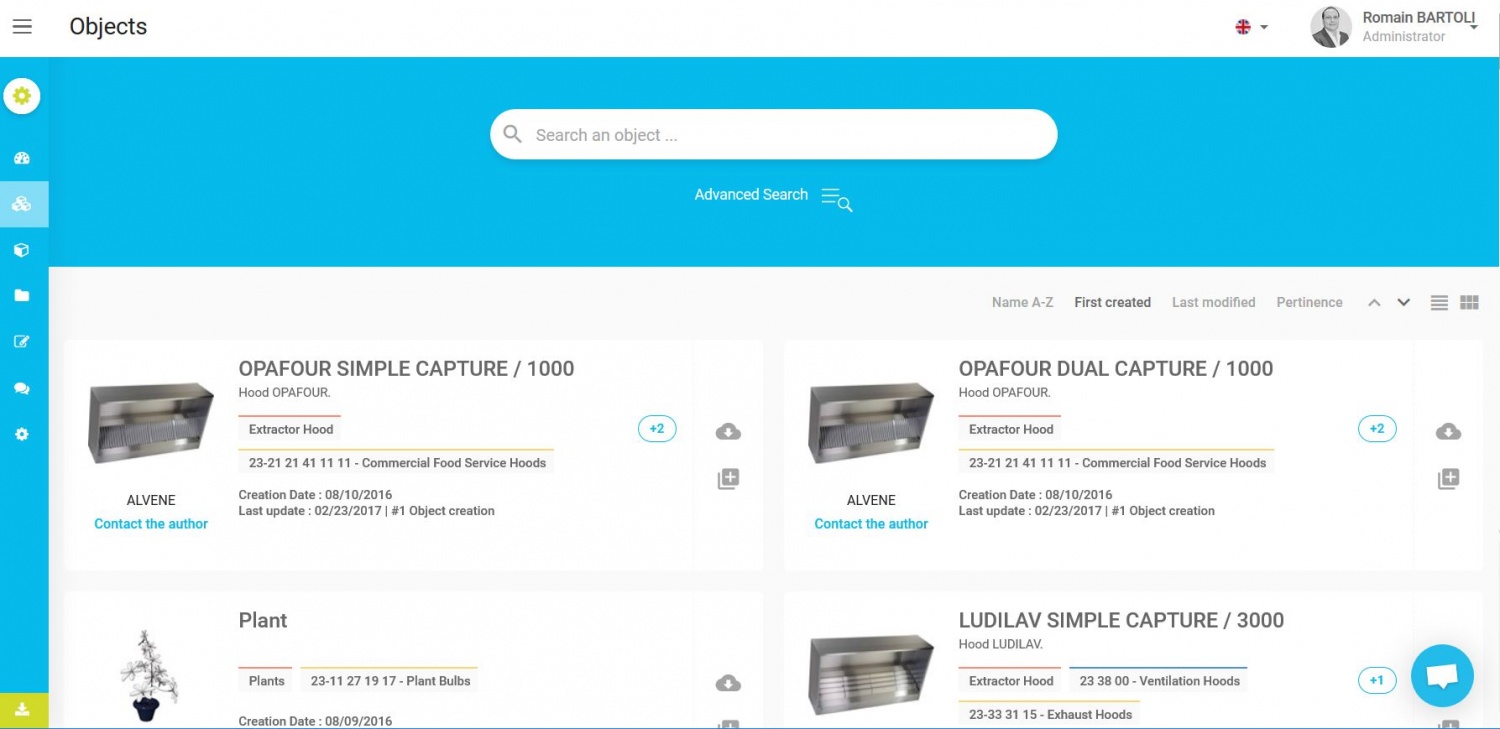This screenshot has height=729, width=1500.
Task: Sort objects by Last modified
Action: click(1213, 302)
